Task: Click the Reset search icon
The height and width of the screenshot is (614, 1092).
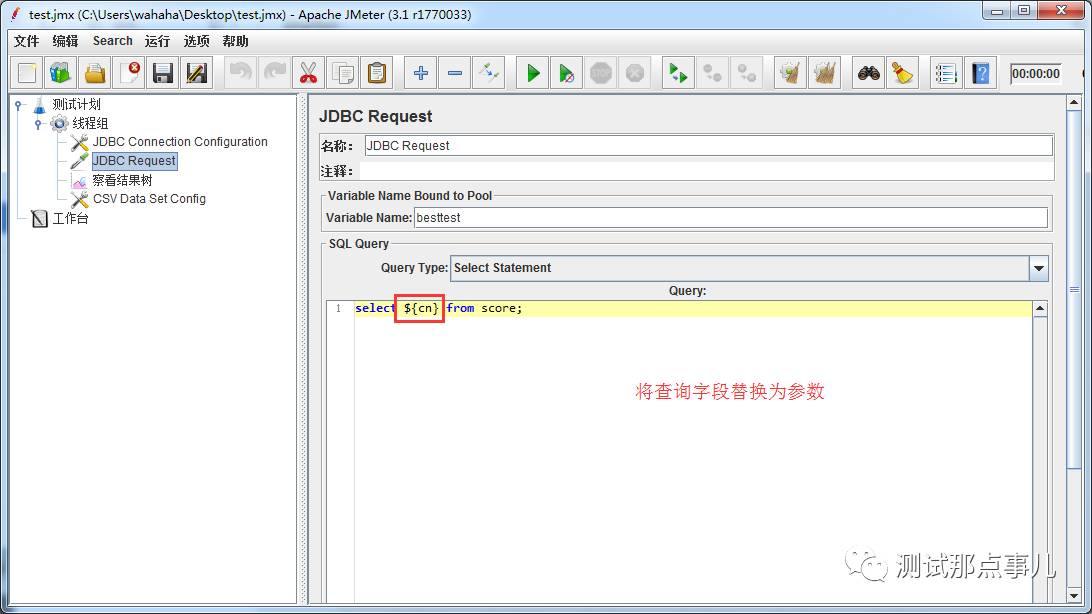Action: (x=903, y=73)
